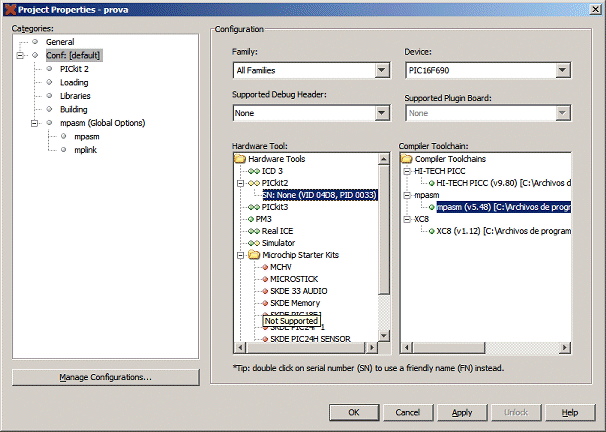Choose Real ICE hardware tool
Image resolution: width=606 pixels, height=432 pixels.
click(276, 231)
